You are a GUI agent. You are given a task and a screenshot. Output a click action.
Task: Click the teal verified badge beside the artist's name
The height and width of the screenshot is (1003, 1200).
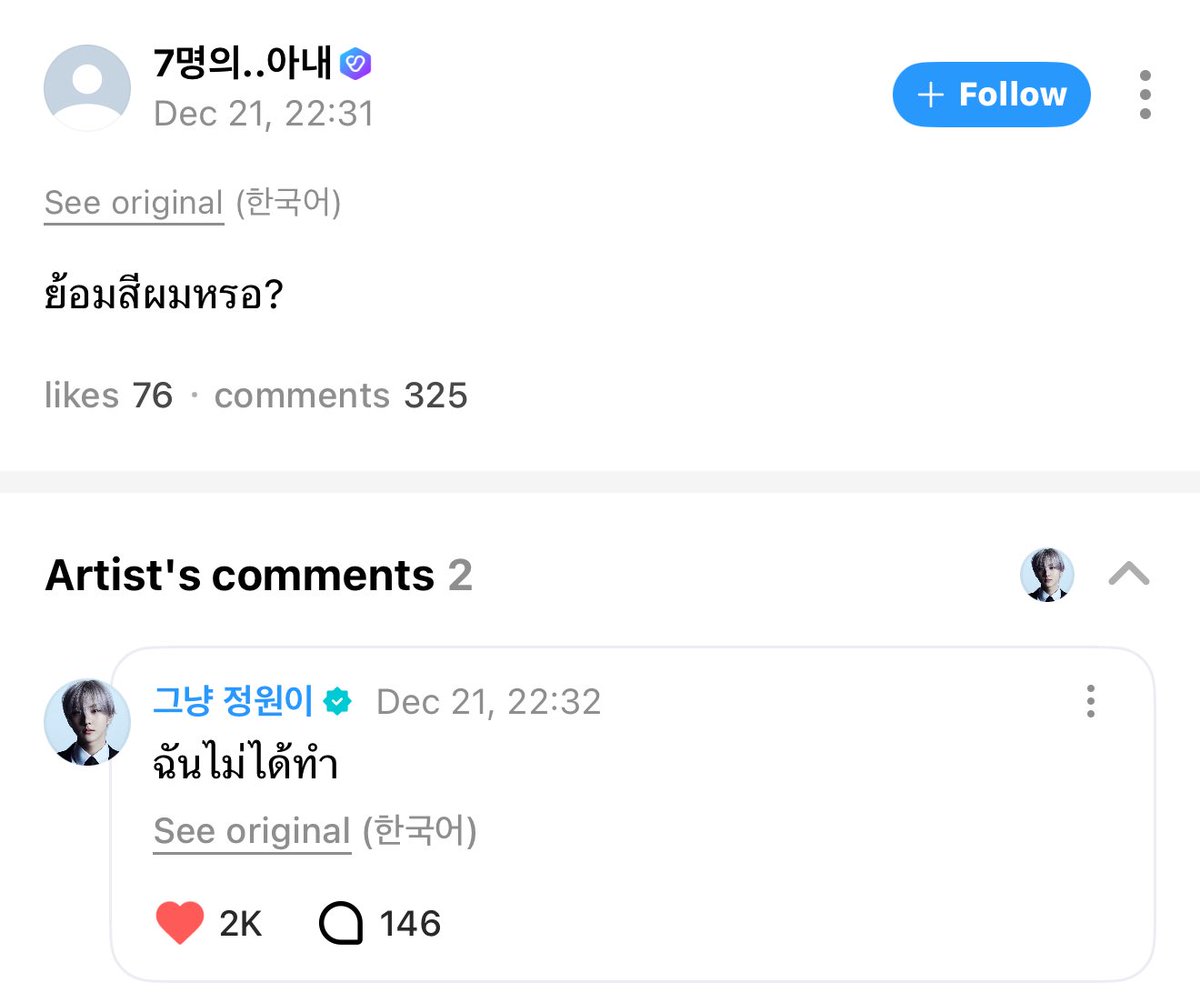pyautogui.click(x=337, y=702)
